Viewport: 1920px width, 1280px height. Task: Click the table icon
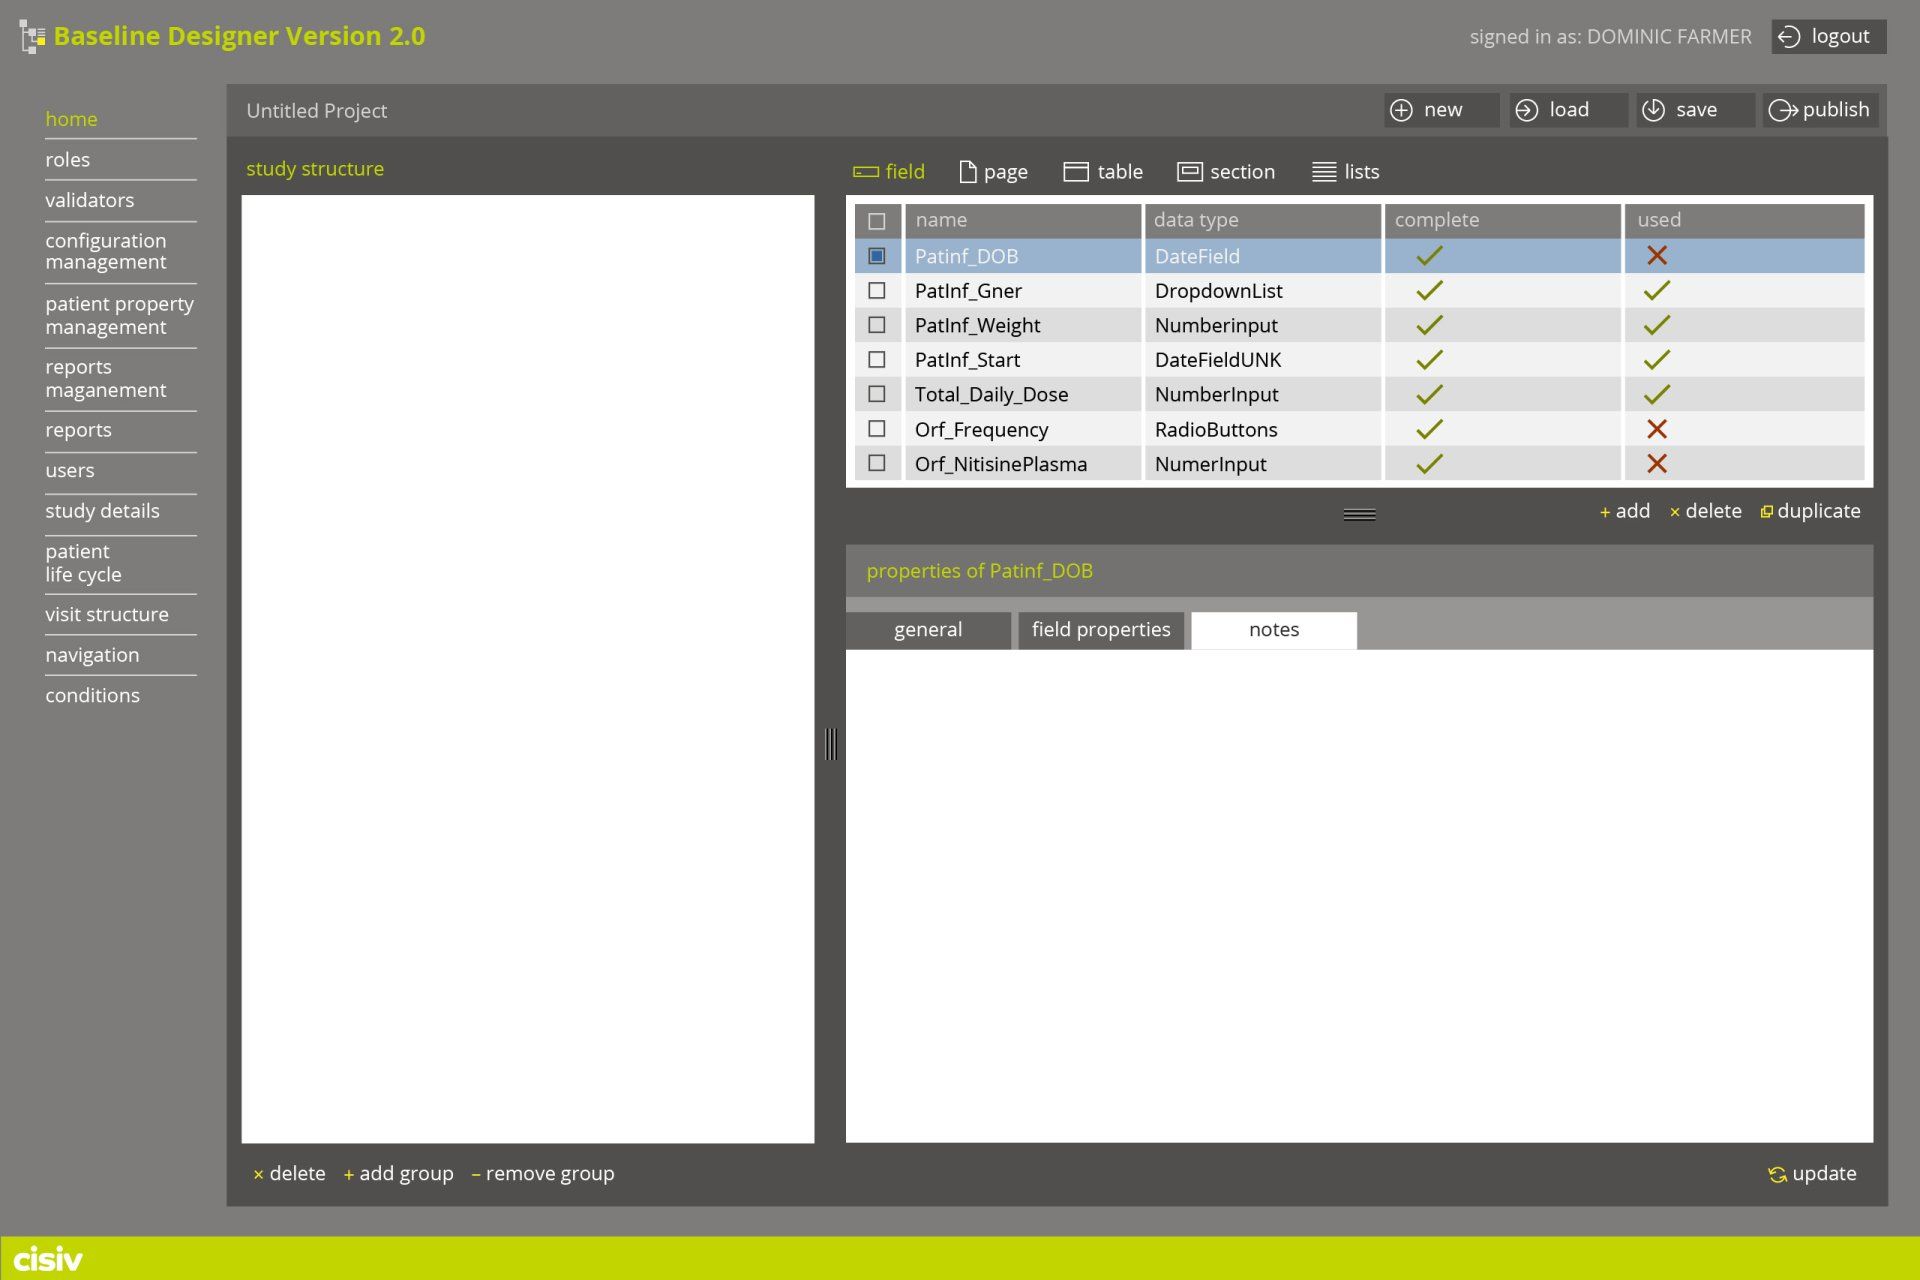pos(1076,172)
